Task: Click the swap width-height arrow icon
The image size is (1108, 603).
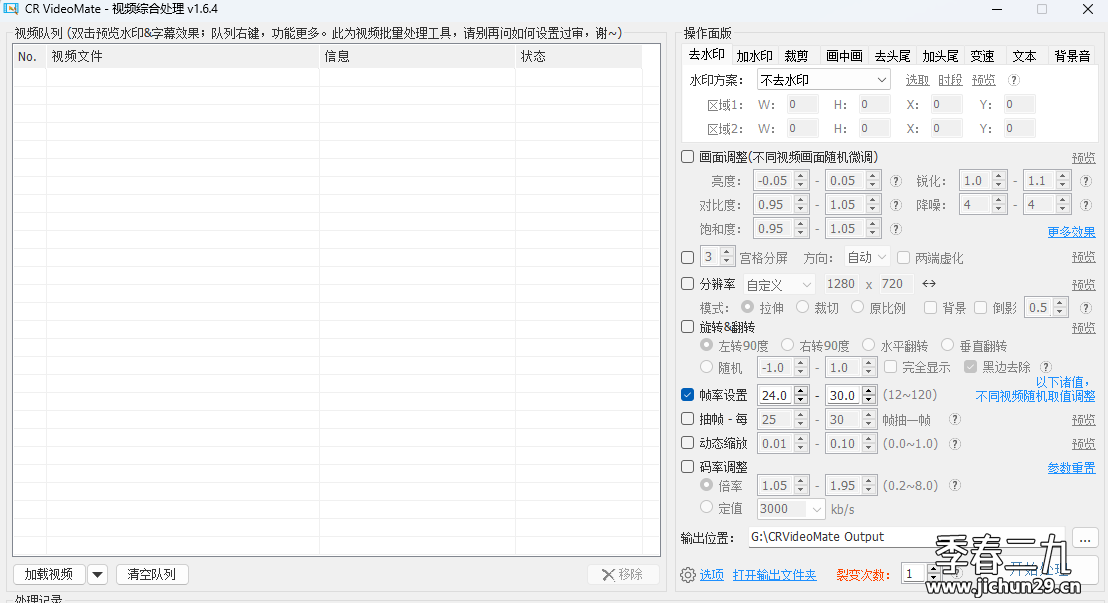Action: [929, 283]
